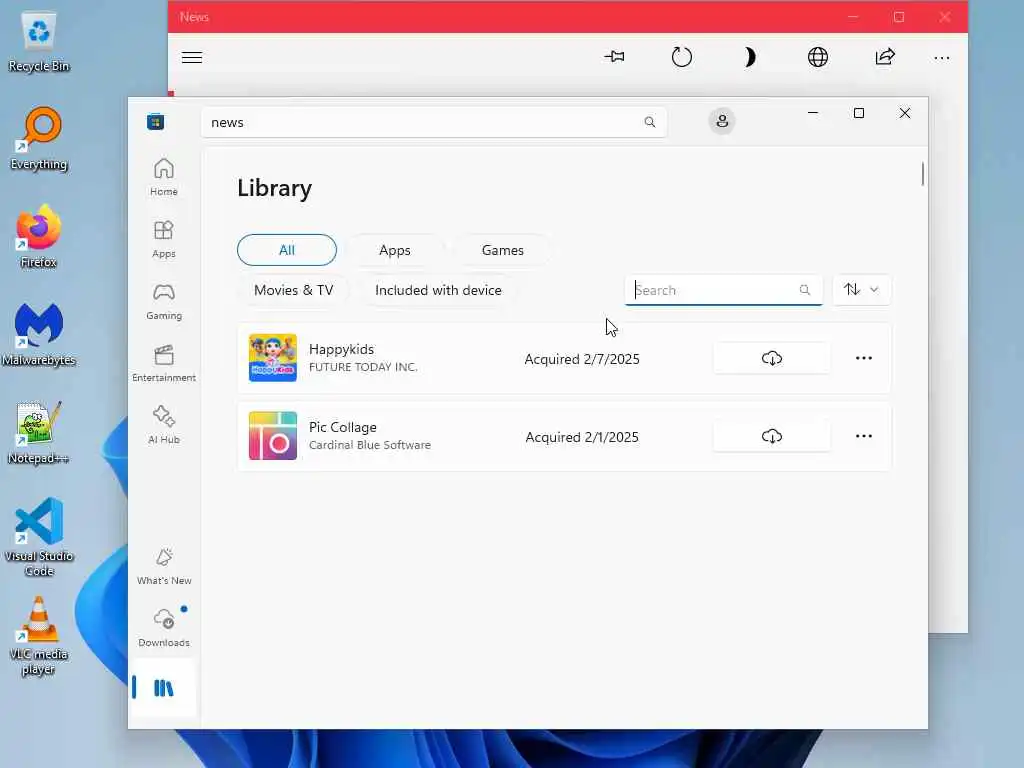Open the Home section in Store sidebar
Viewport: 1024px width, 768px height.
click(x=163, y=176)
